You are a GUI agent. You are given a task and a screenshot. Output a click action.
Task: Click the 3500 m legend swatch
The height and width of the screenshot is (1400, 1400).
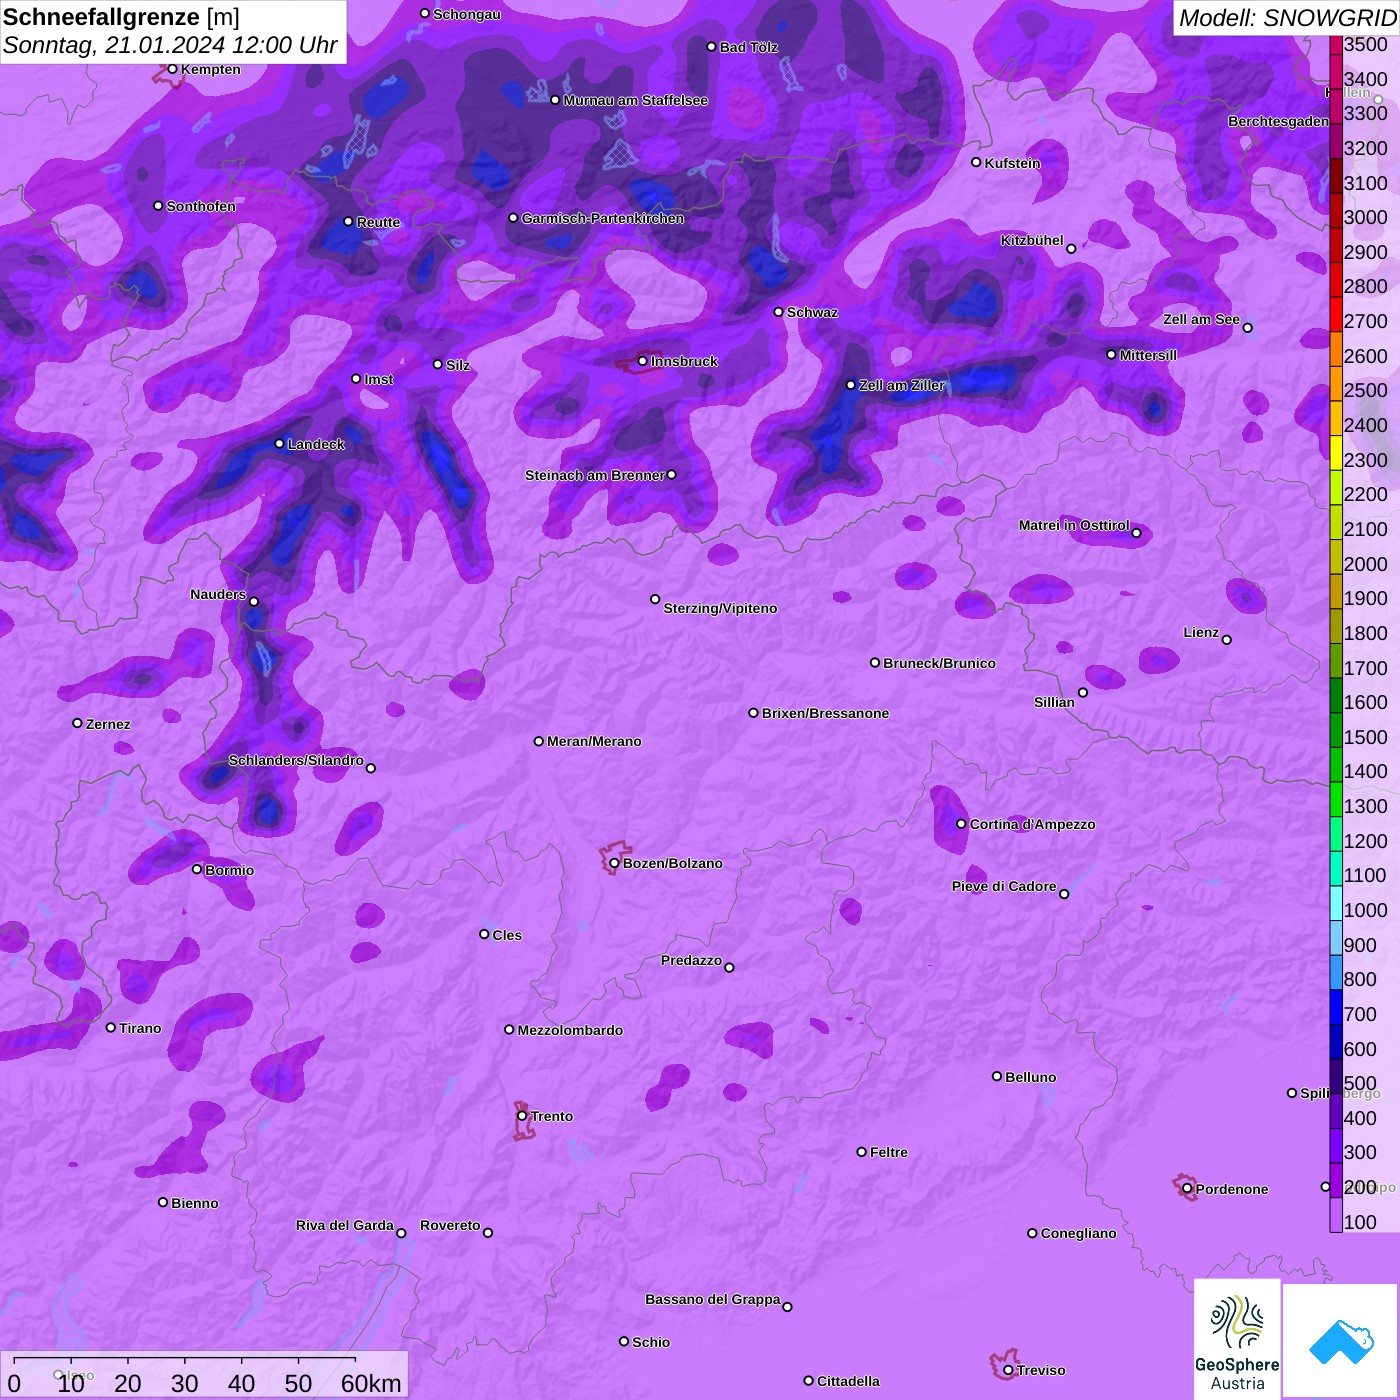pos(1336,45)
